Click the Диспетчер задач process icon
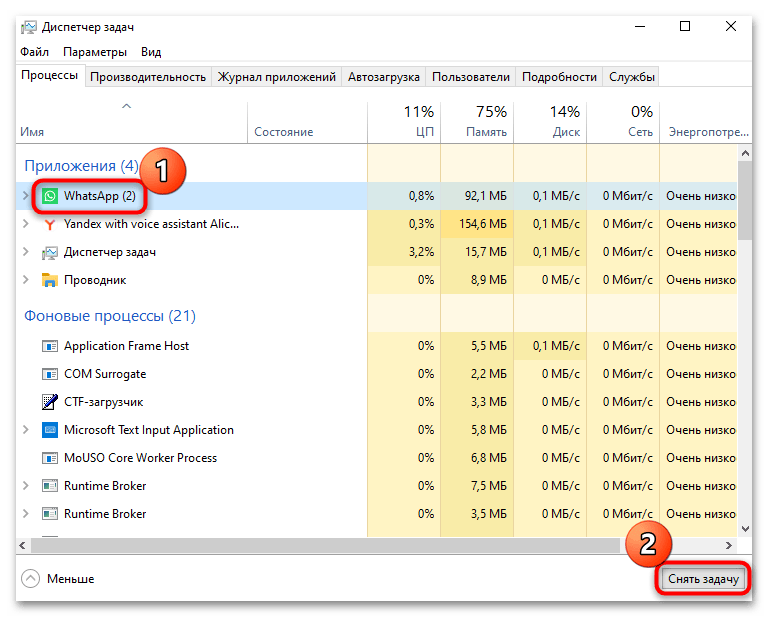The image size is (768, 617). [x=49, y=253]
